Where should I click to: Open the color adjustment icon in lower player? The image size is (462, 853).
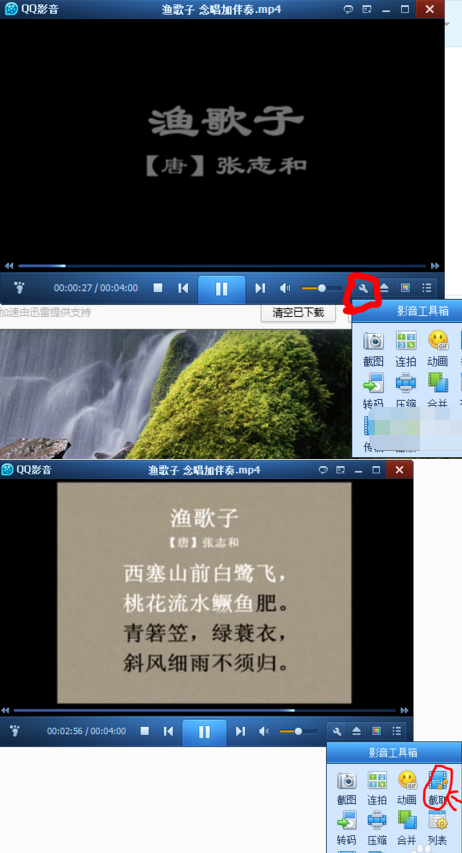[376, 731]
